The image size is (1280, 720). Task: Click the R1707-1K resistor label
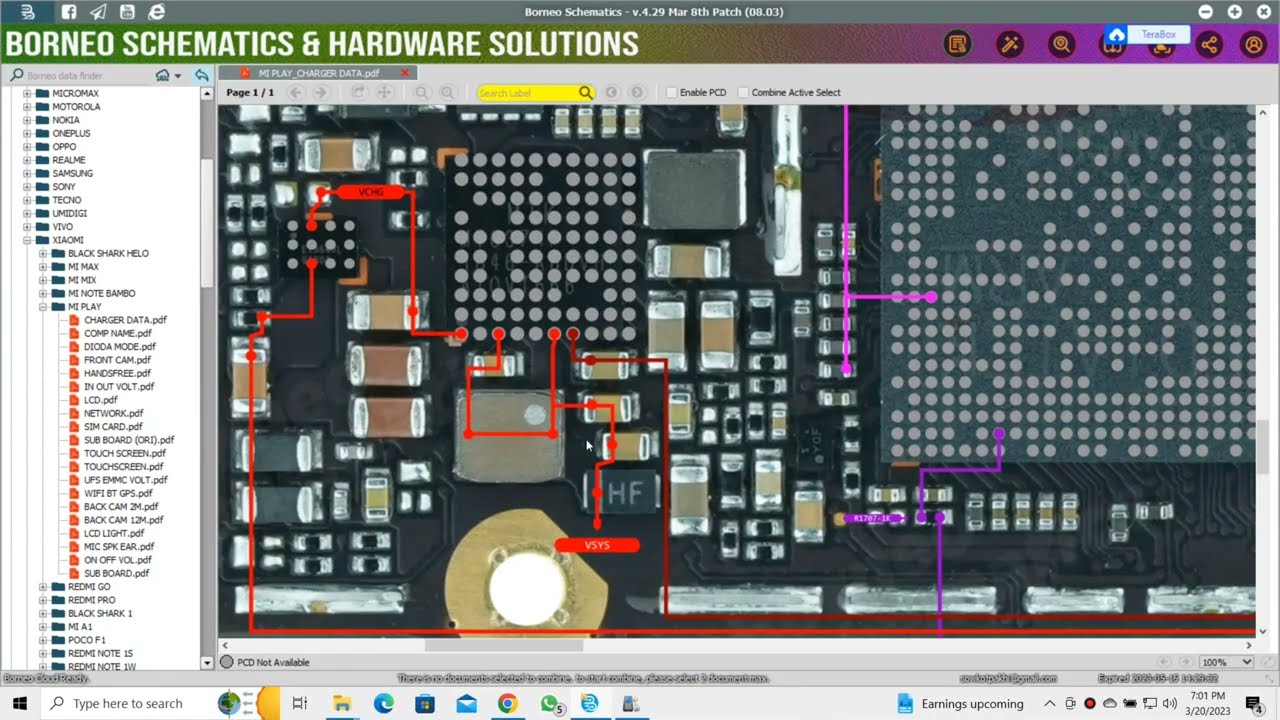(873, 518)
